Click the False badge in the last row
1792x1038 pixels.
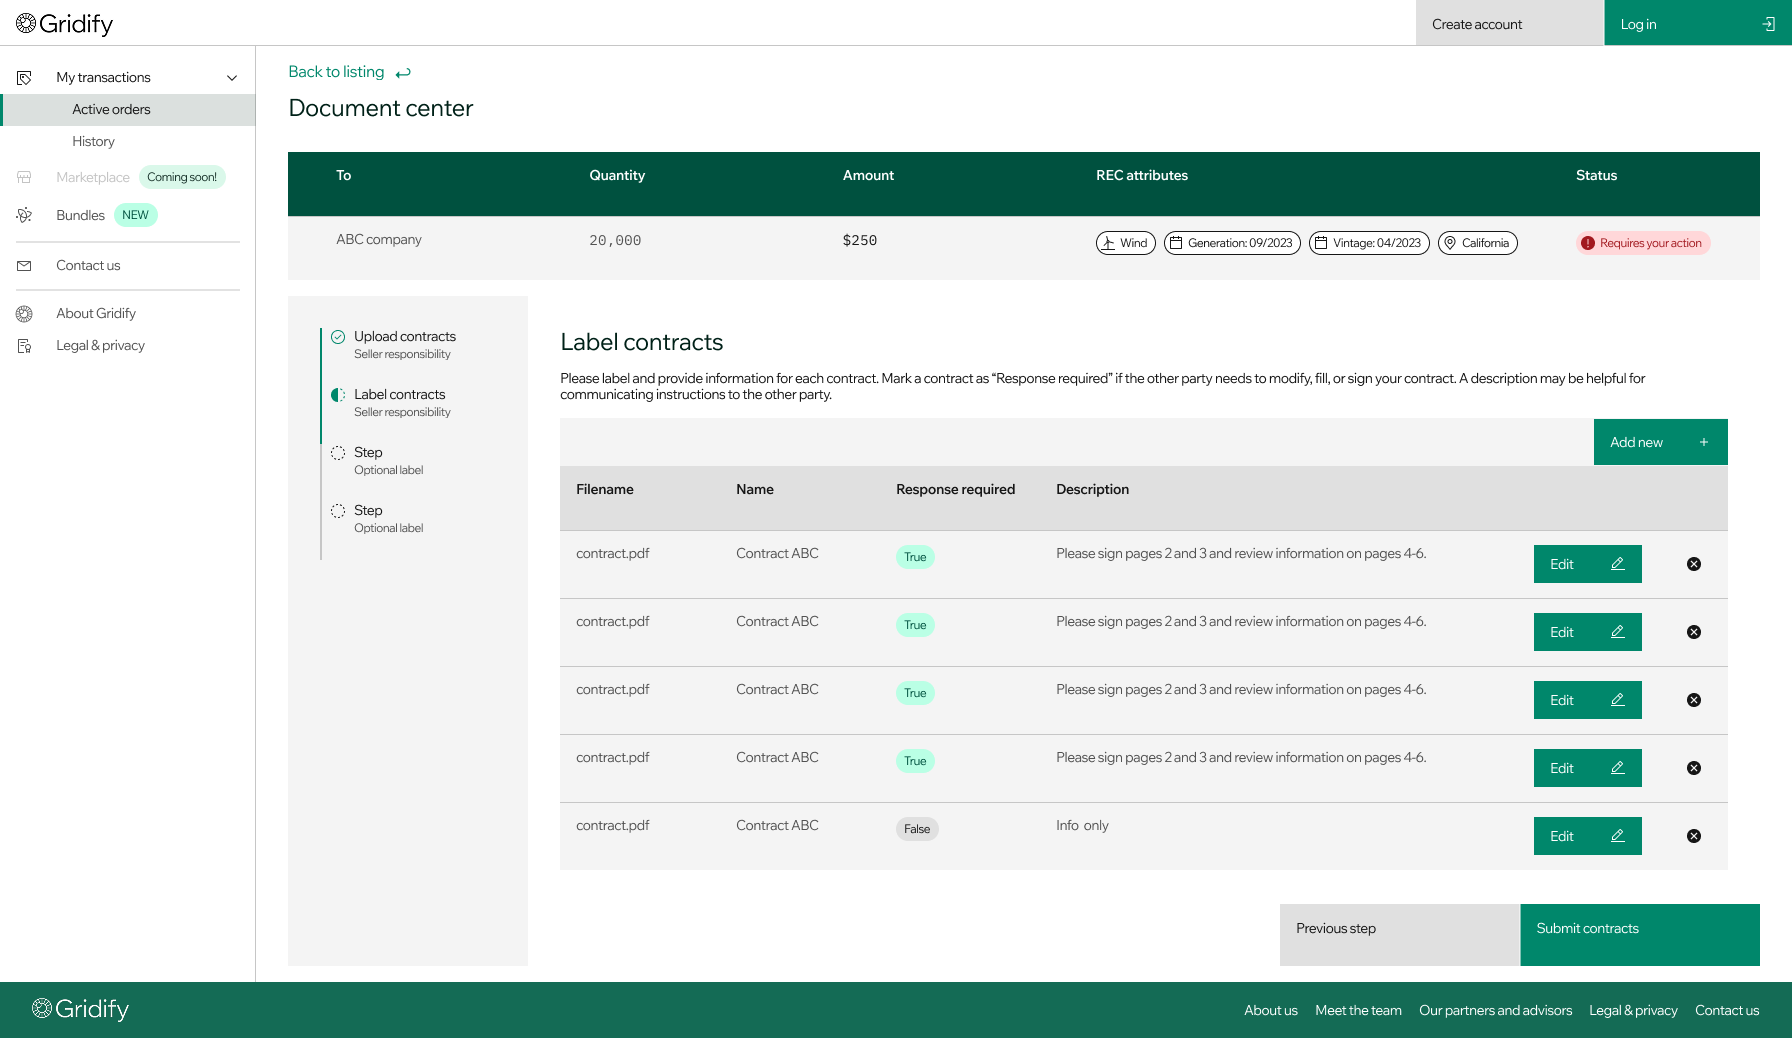[917, 829]
